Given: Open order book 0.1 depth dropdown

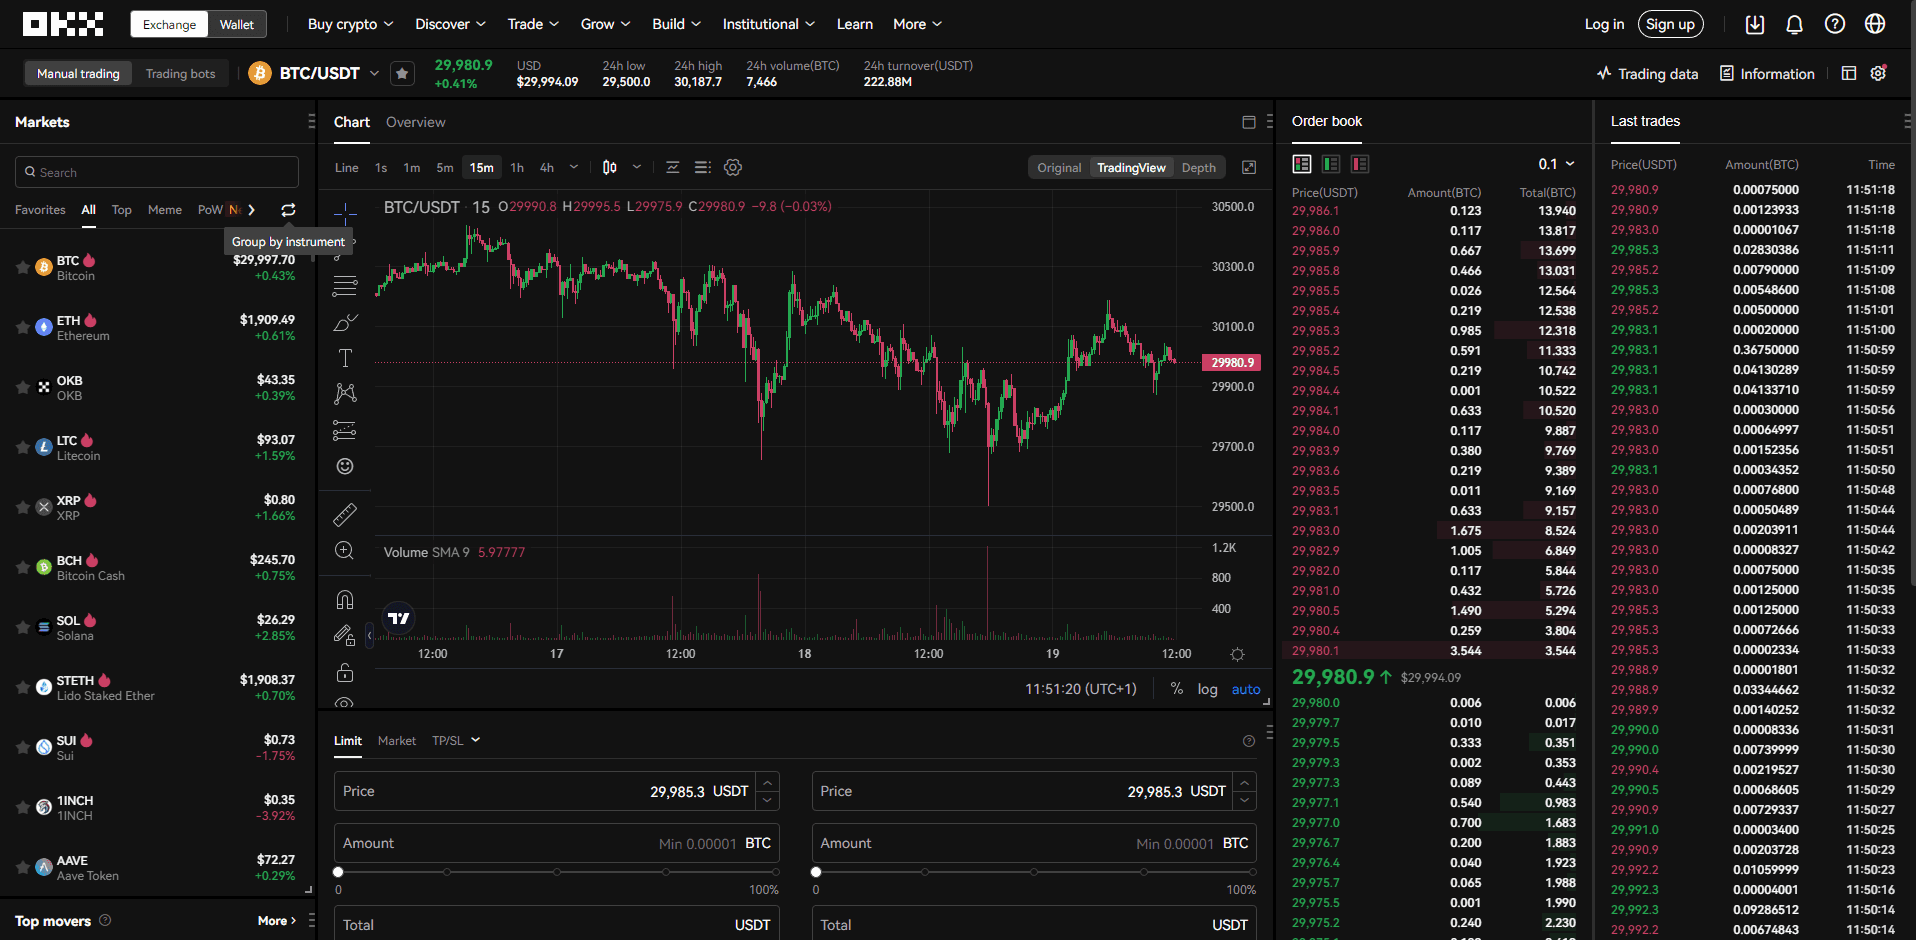Looking at the screenshot, I should 1557,164.
